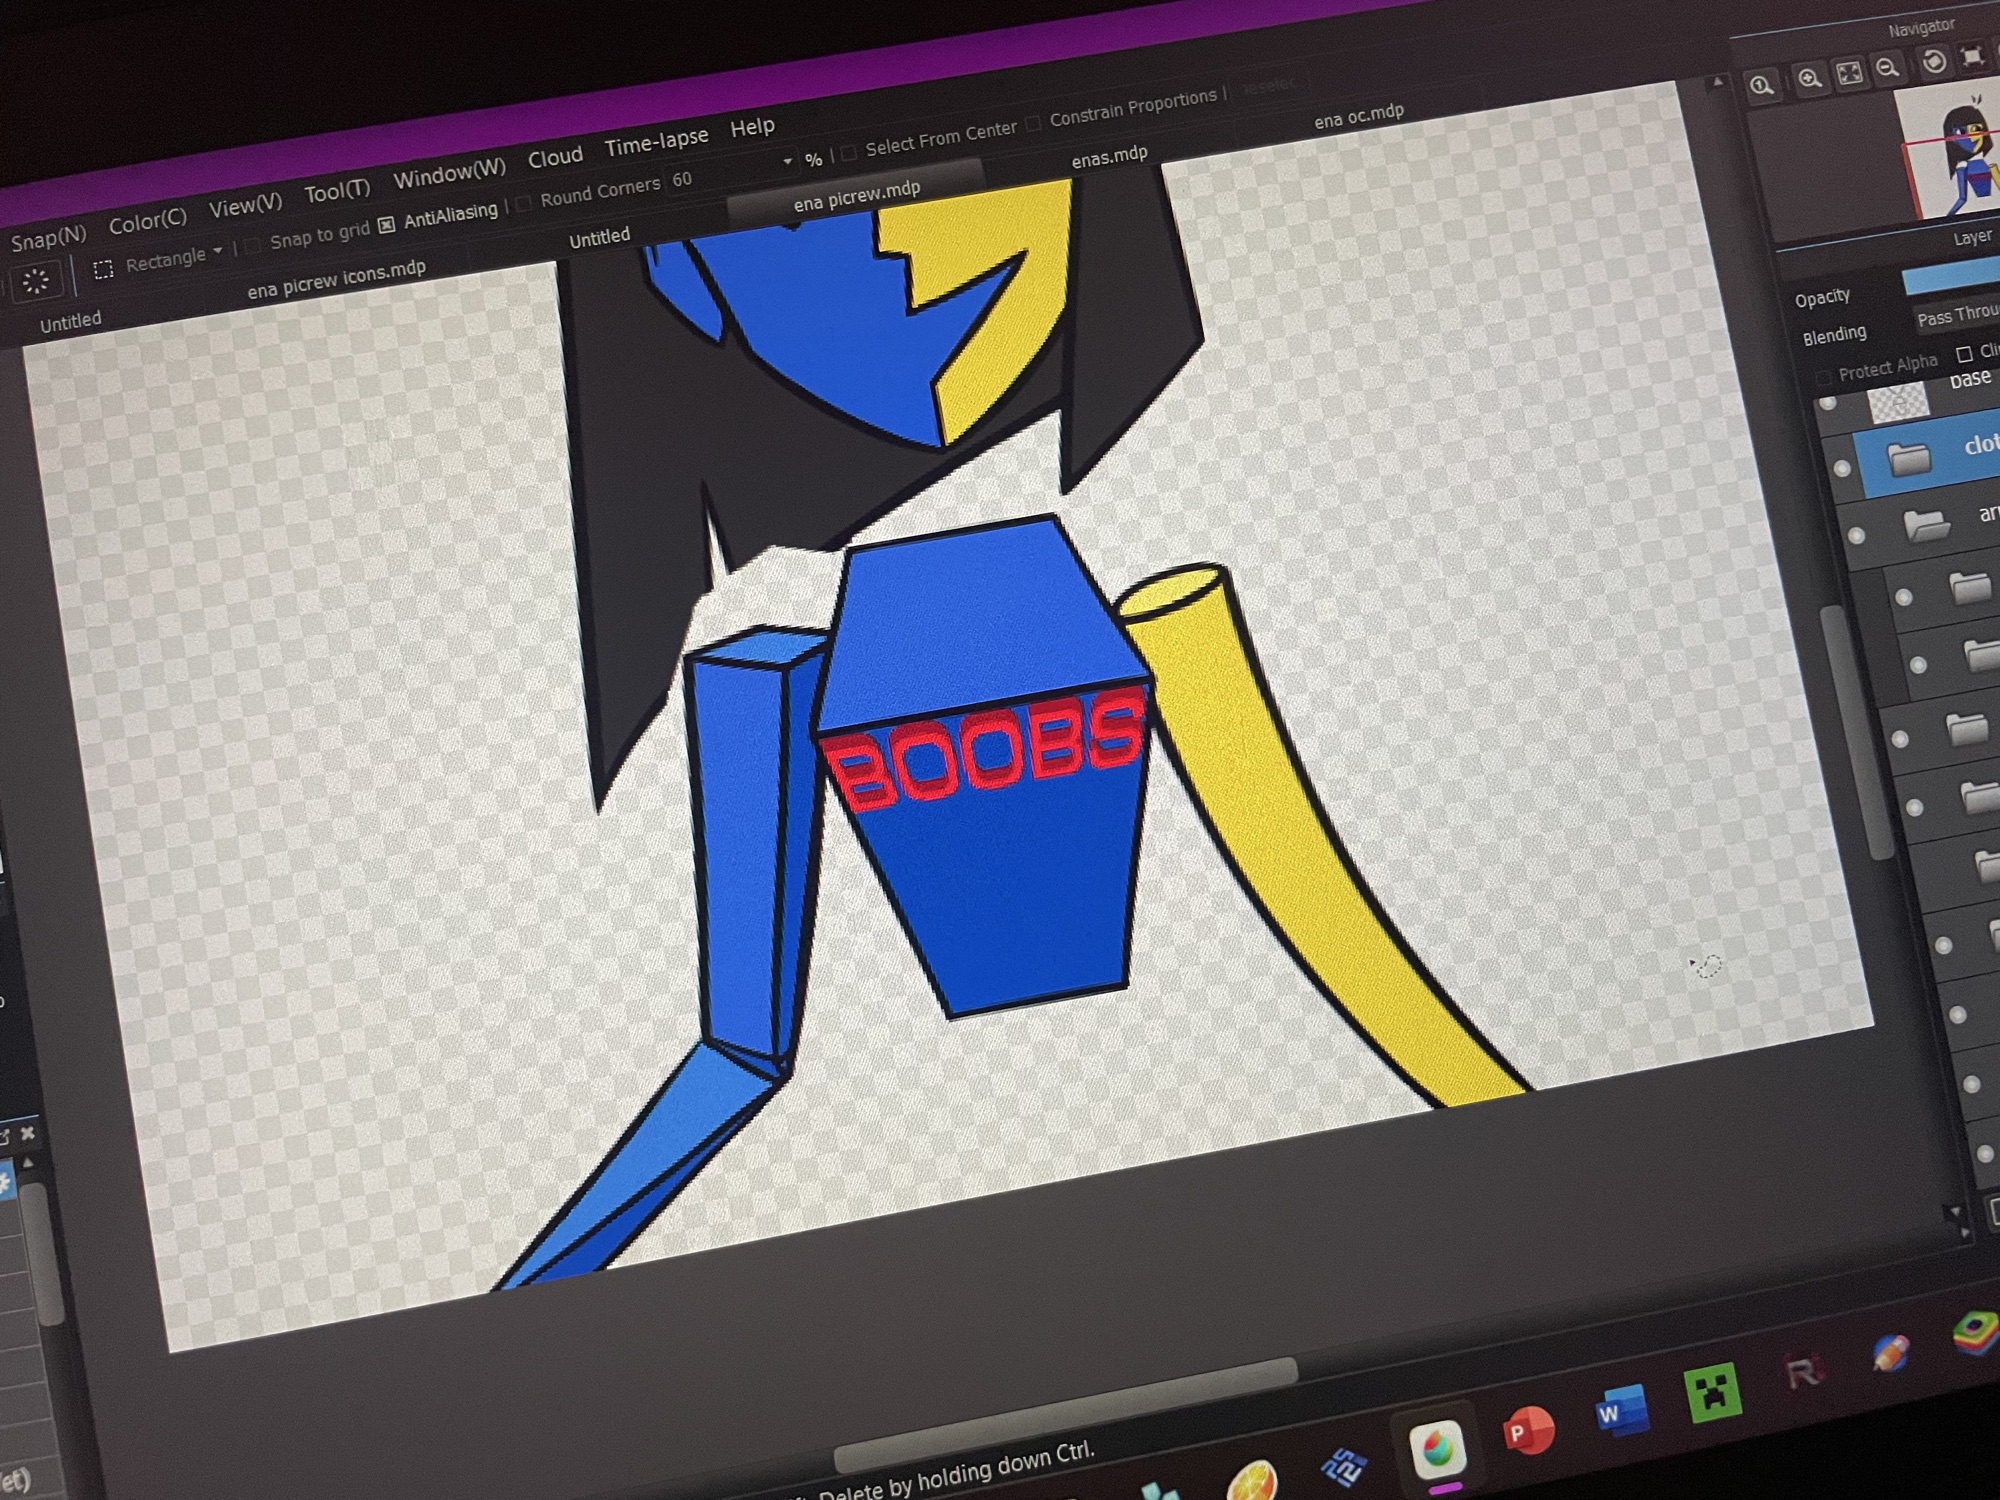Click the zoom to 100% navigator icon
This screenshot has height=1500, width=2000.
coord(1762,86)
